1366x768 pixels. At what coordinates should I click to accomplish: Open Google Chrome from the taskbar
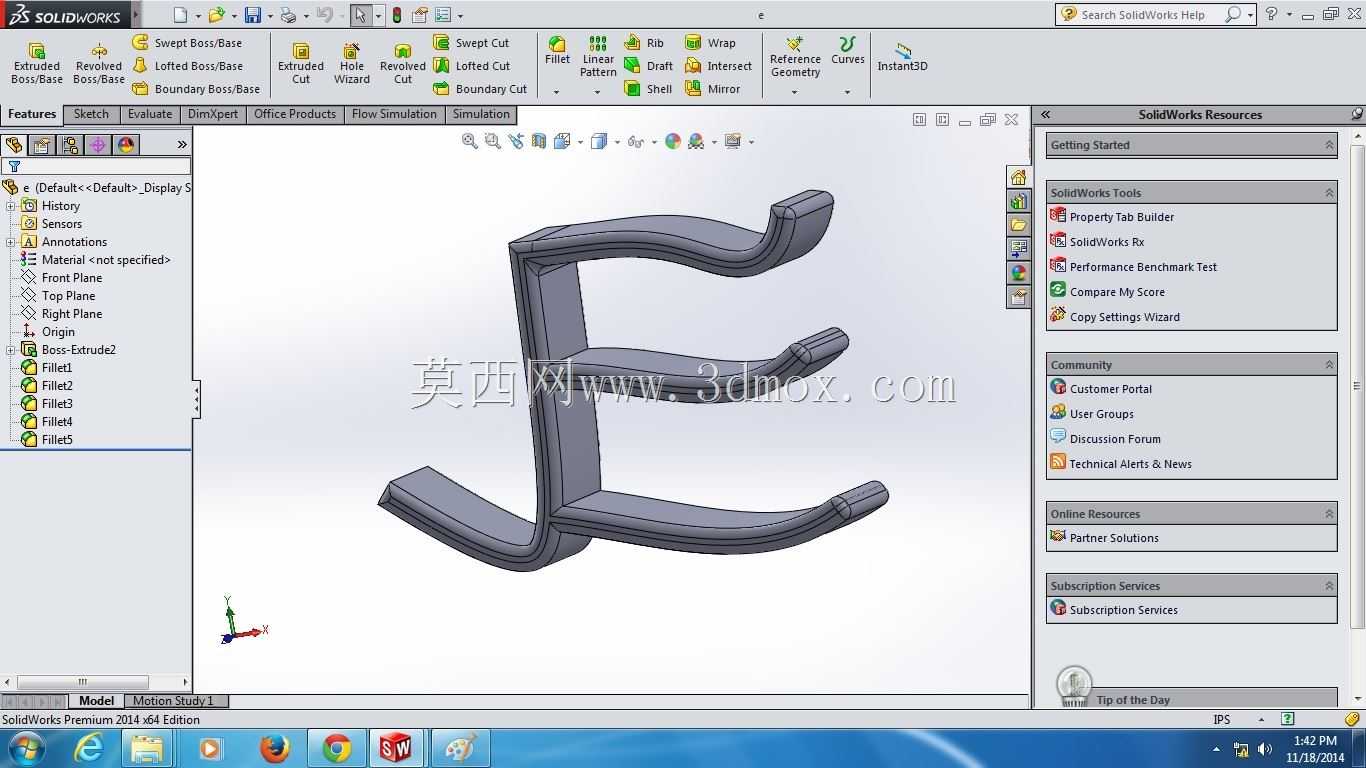[337, 748]
